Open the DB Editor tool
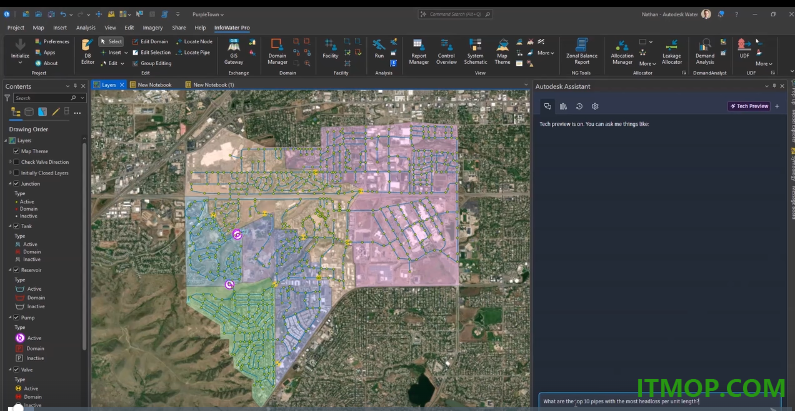 88,51
